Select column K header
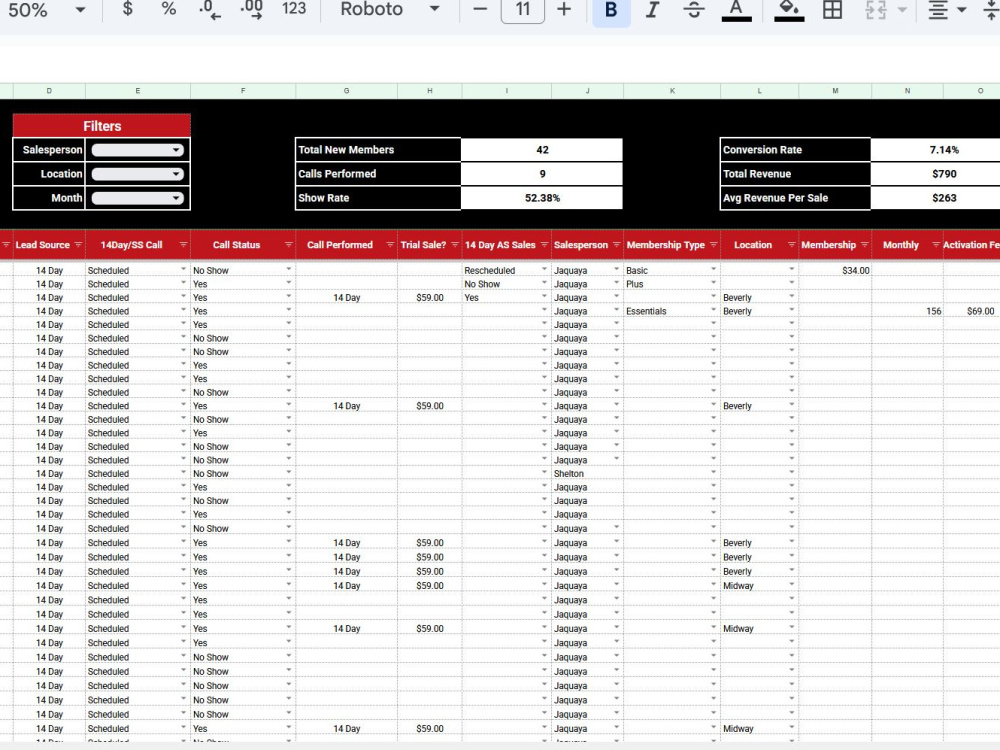Screen dimensions: 1000x750 (x=672, y=91)
